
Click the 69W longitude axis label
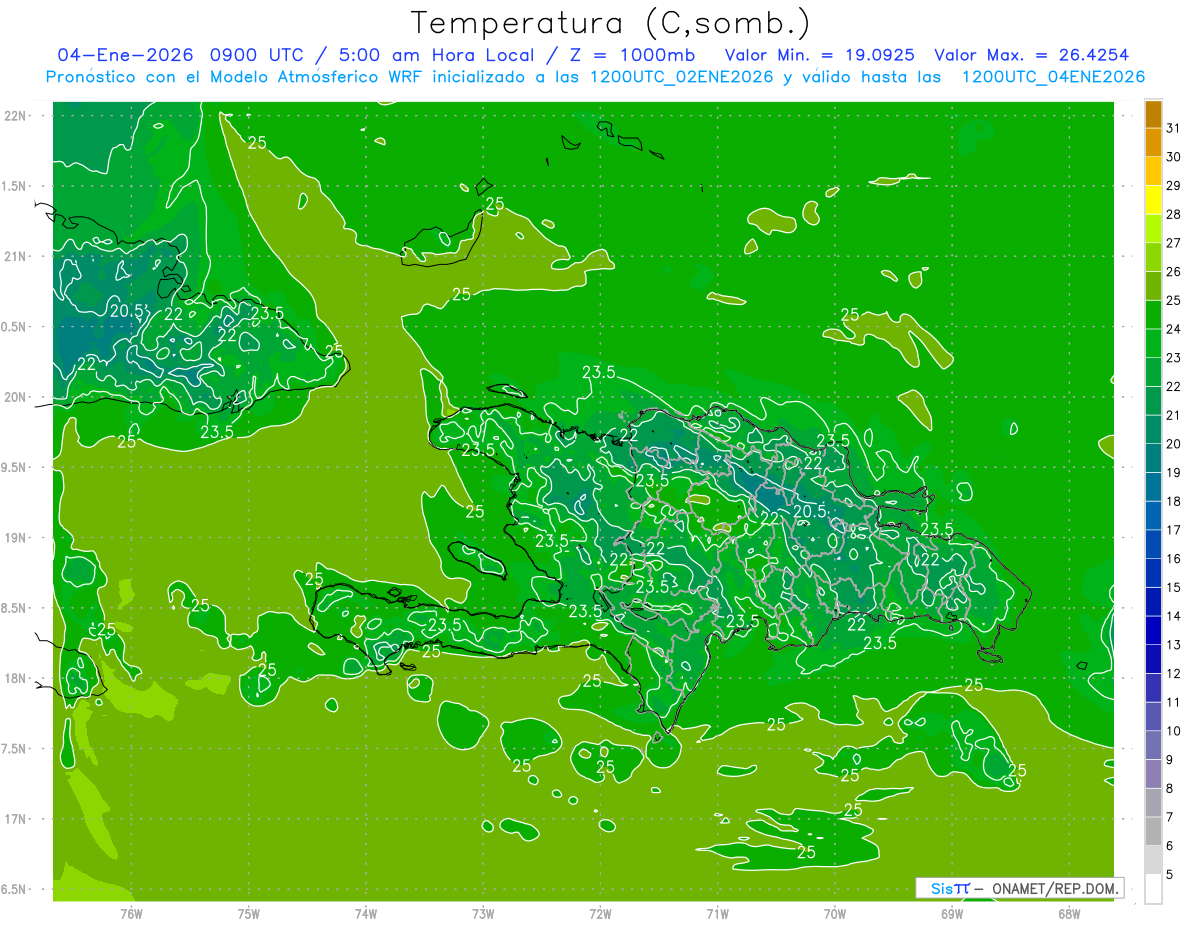952,914
